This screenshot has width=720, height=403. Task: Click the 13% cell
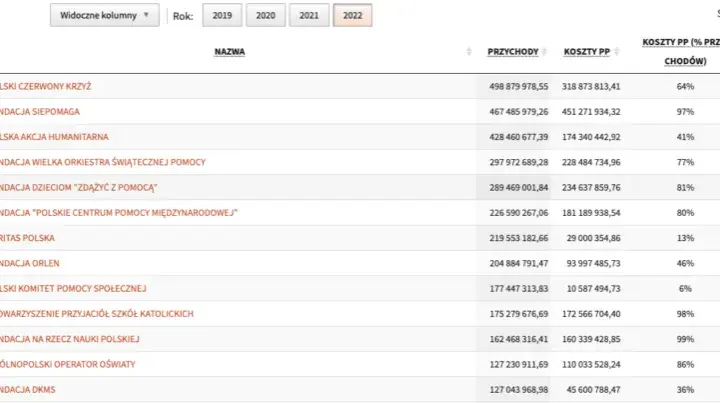coord(685,238)
